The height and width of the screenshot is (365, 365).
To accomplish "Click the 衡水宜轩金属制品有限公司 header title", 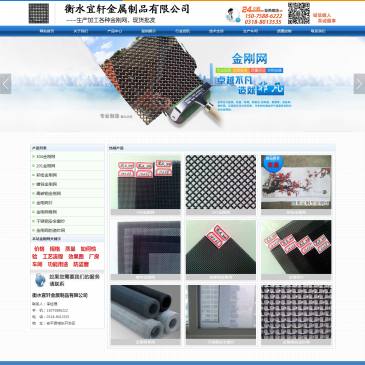I will pyautogui.click(x=127, y=9).
